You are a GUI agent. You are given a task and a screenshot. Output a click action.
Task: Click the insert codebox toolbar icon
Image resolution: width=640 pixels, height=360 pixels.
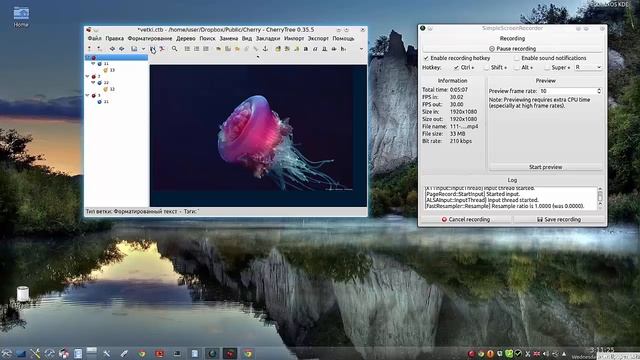[x=237, y=49]
